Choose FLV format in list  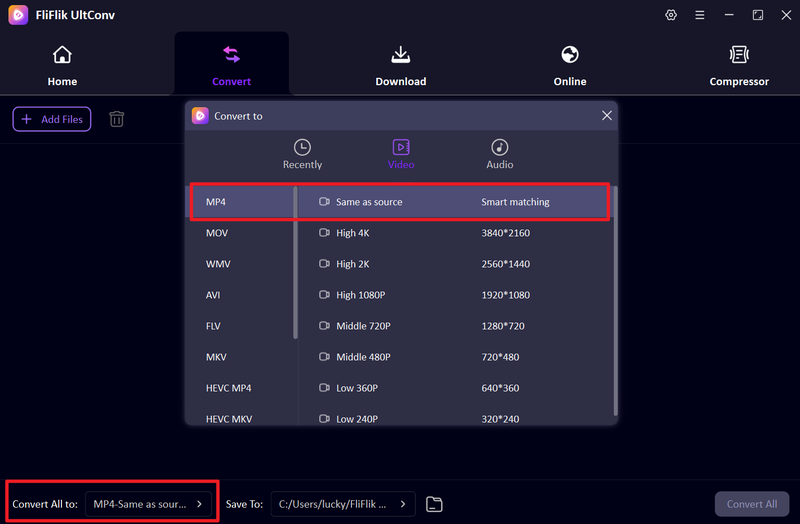[x=240, y=326]
